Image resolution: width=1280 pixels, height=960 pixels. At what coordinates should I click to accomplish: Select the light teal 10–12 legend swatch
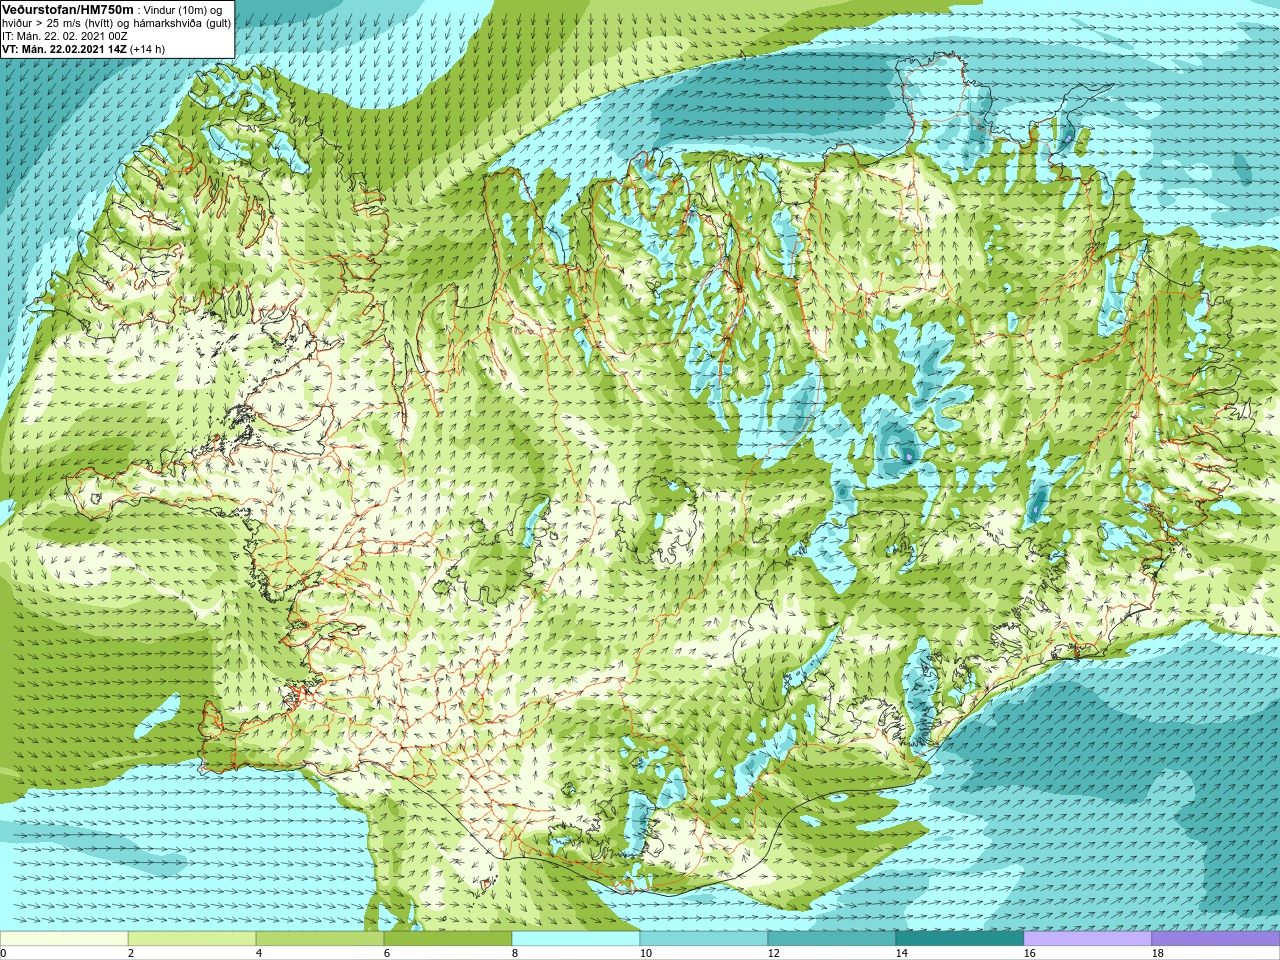(704, 939)
